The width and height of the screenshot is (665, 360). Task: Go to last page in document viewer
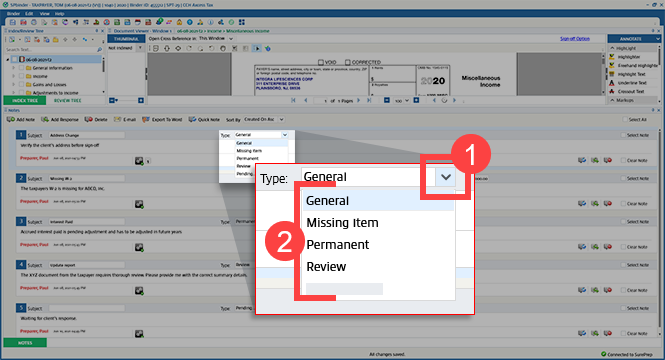pos(369,100)
